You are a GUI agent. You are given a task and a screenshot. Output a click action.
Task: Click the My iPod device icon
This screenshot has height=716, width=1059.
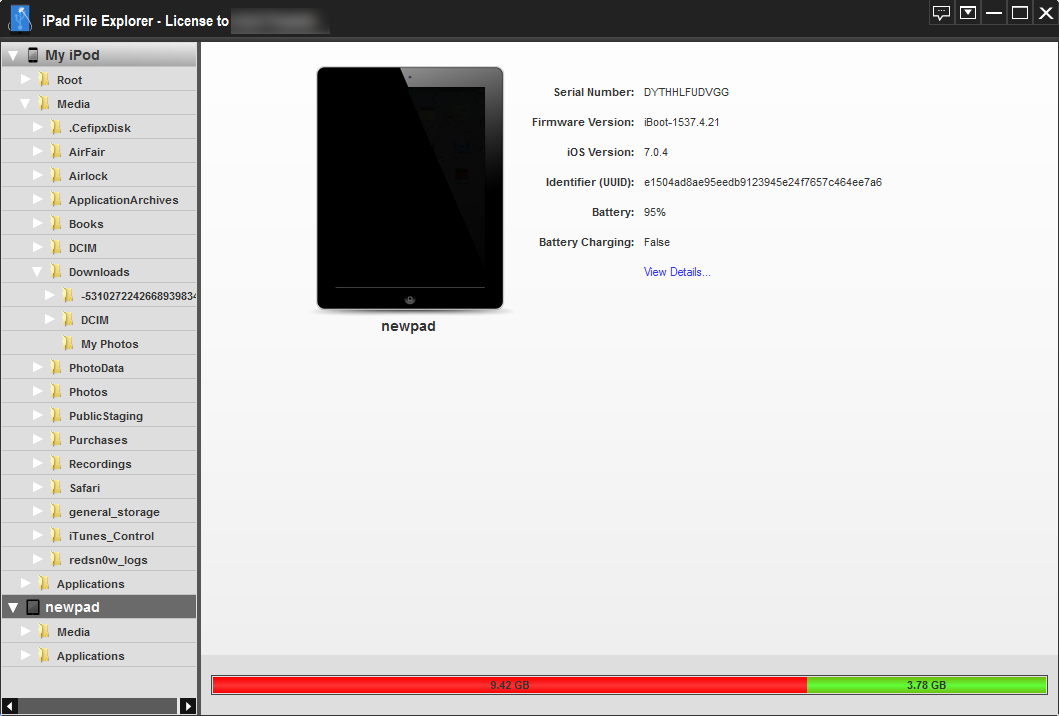32,55
